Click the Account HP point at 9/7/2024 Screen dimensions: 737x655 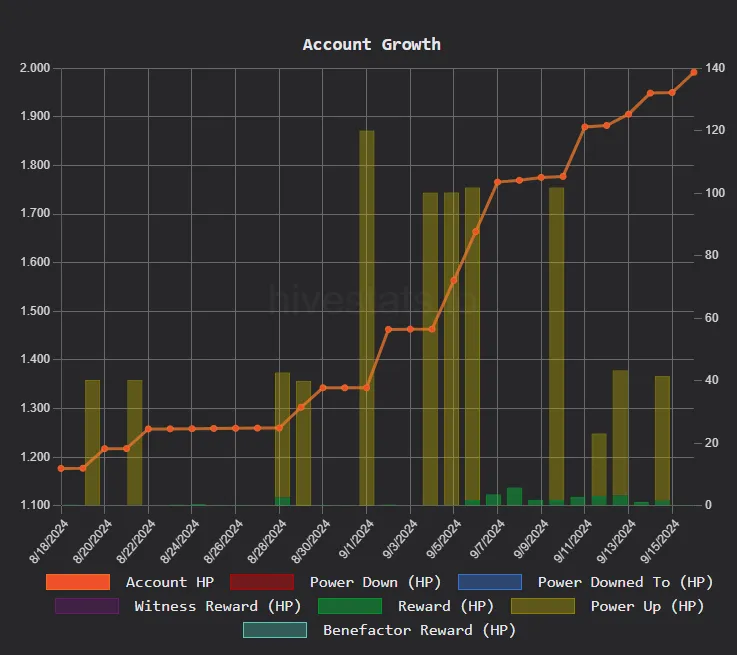[x=497, y=182]
